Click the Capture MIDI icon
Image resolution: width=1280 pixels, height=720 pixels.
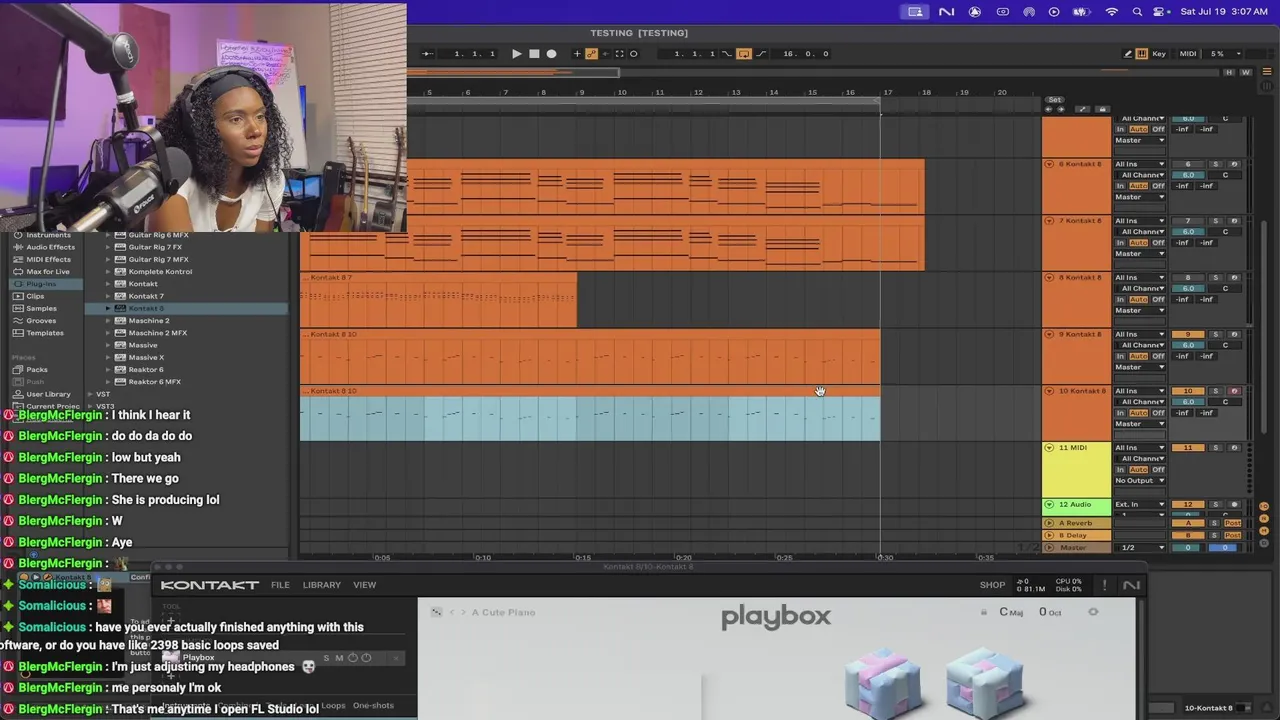point(619,54)
